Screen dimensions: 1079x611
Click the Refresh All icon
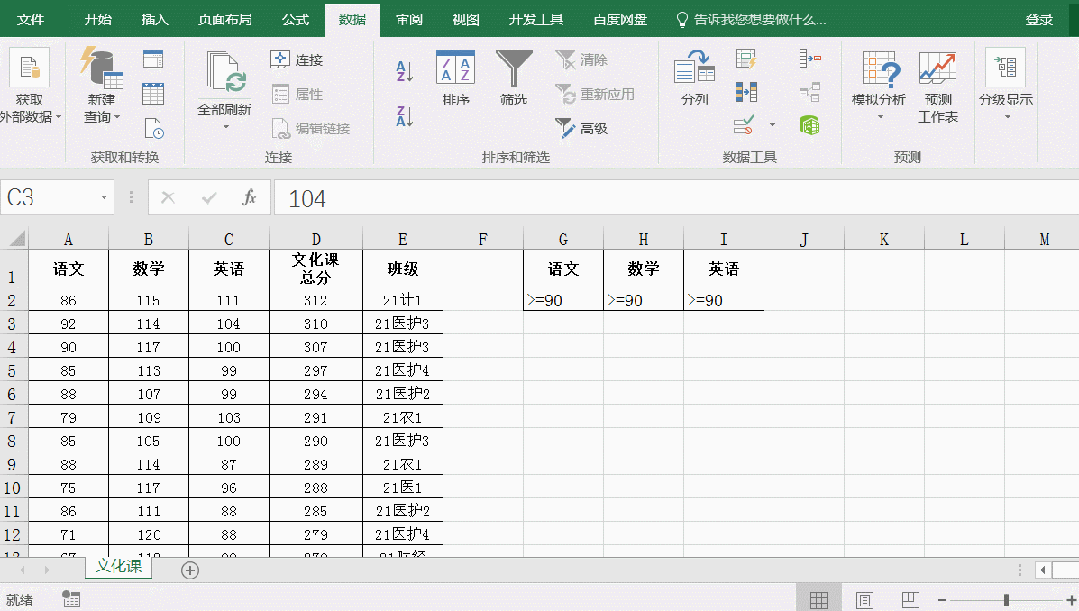pos(224,73)
